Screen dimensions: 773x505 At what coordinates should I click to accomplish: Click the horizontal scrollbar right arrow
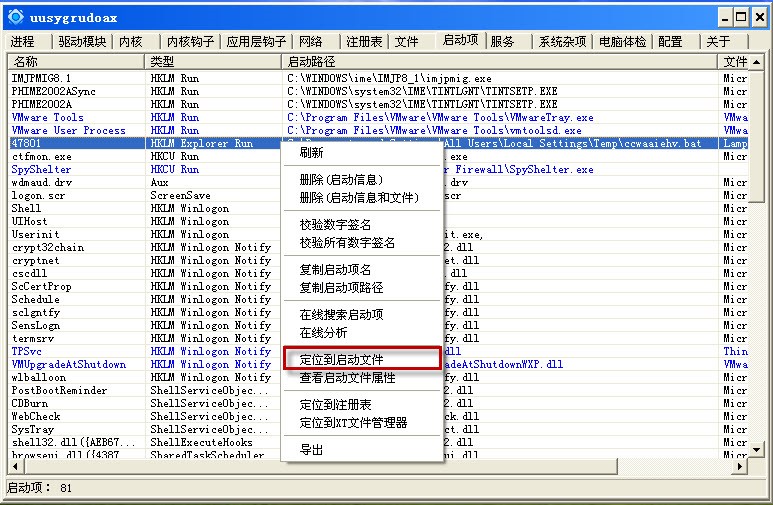(x=740, y=466)
